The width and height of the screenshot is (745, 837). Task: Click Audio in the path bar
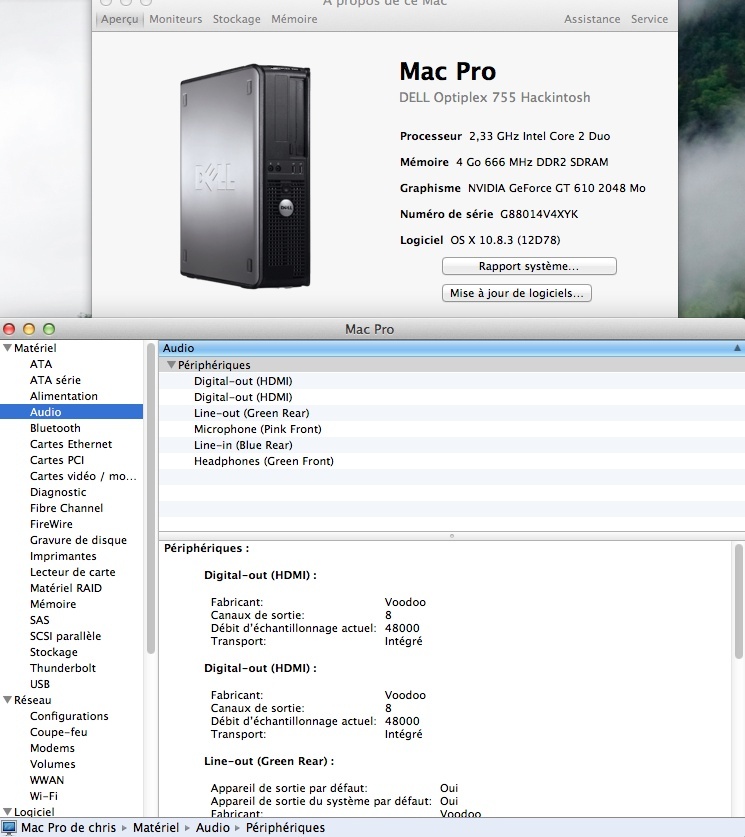212,827
